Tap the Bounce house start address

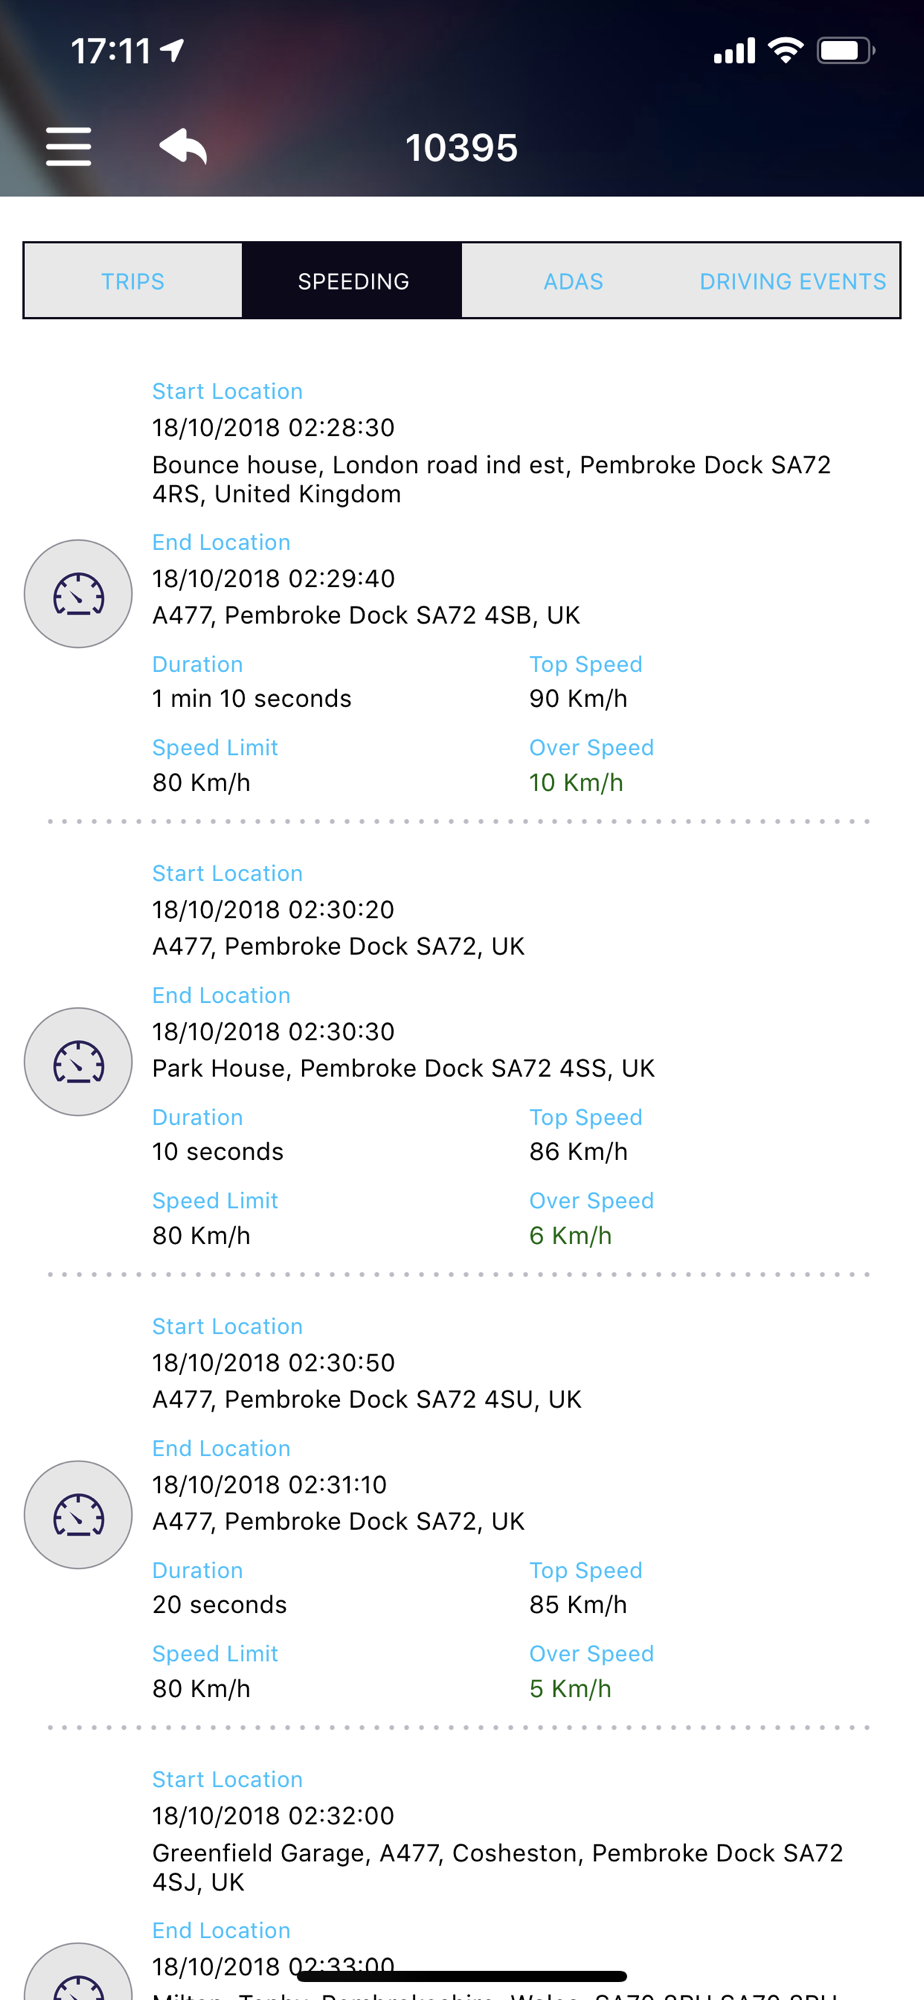490,479
